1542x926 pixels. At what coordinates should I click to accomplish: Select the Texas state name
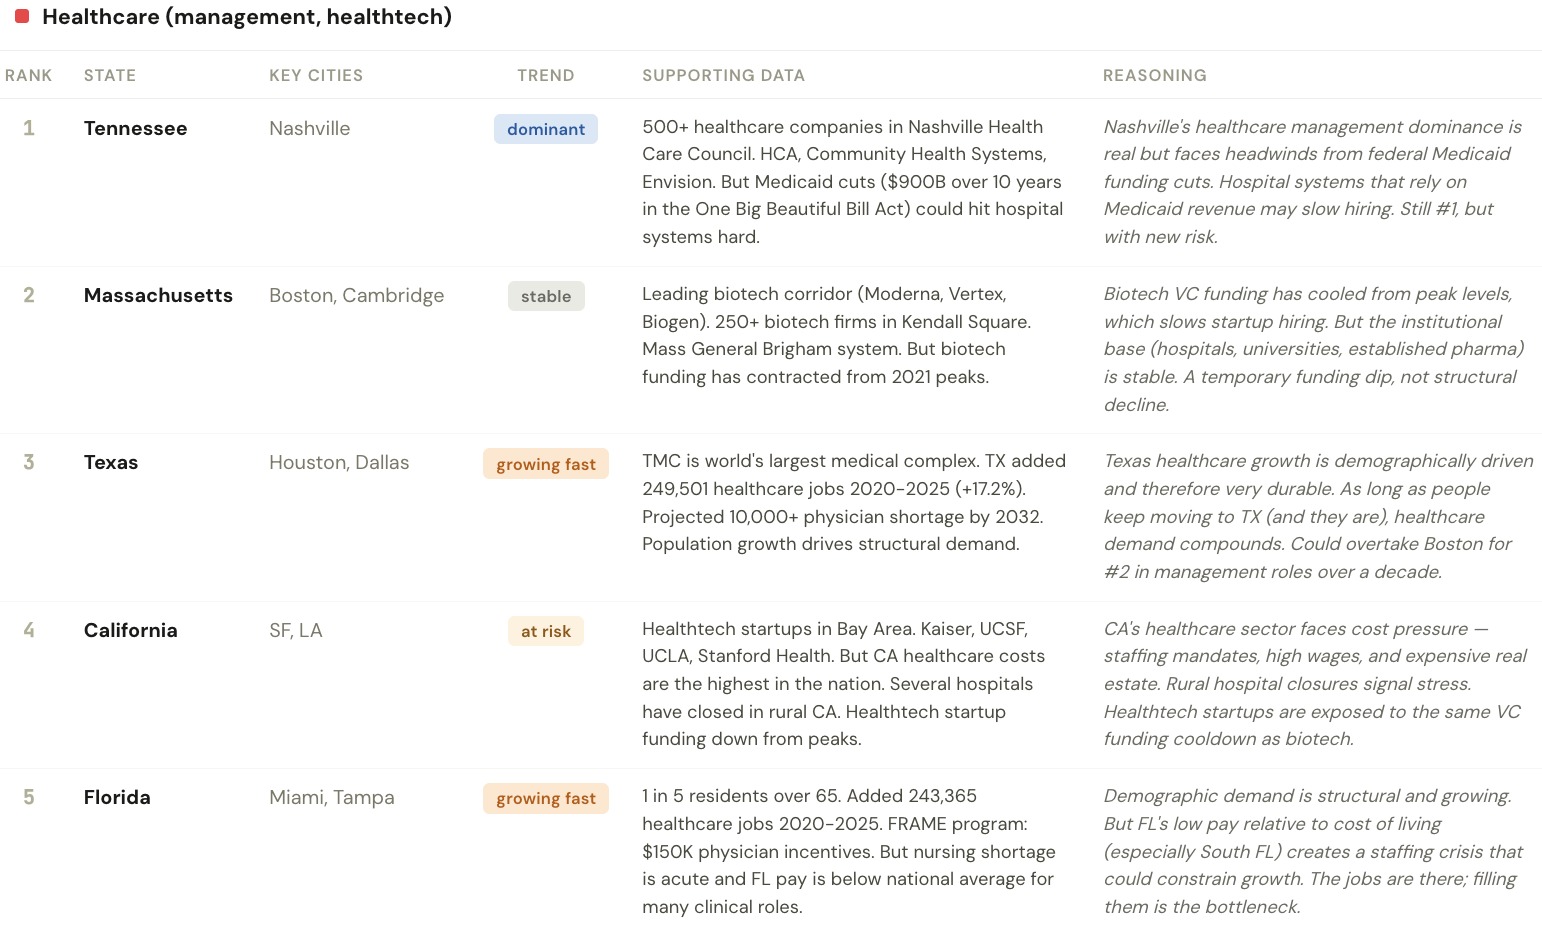point(111,462)
